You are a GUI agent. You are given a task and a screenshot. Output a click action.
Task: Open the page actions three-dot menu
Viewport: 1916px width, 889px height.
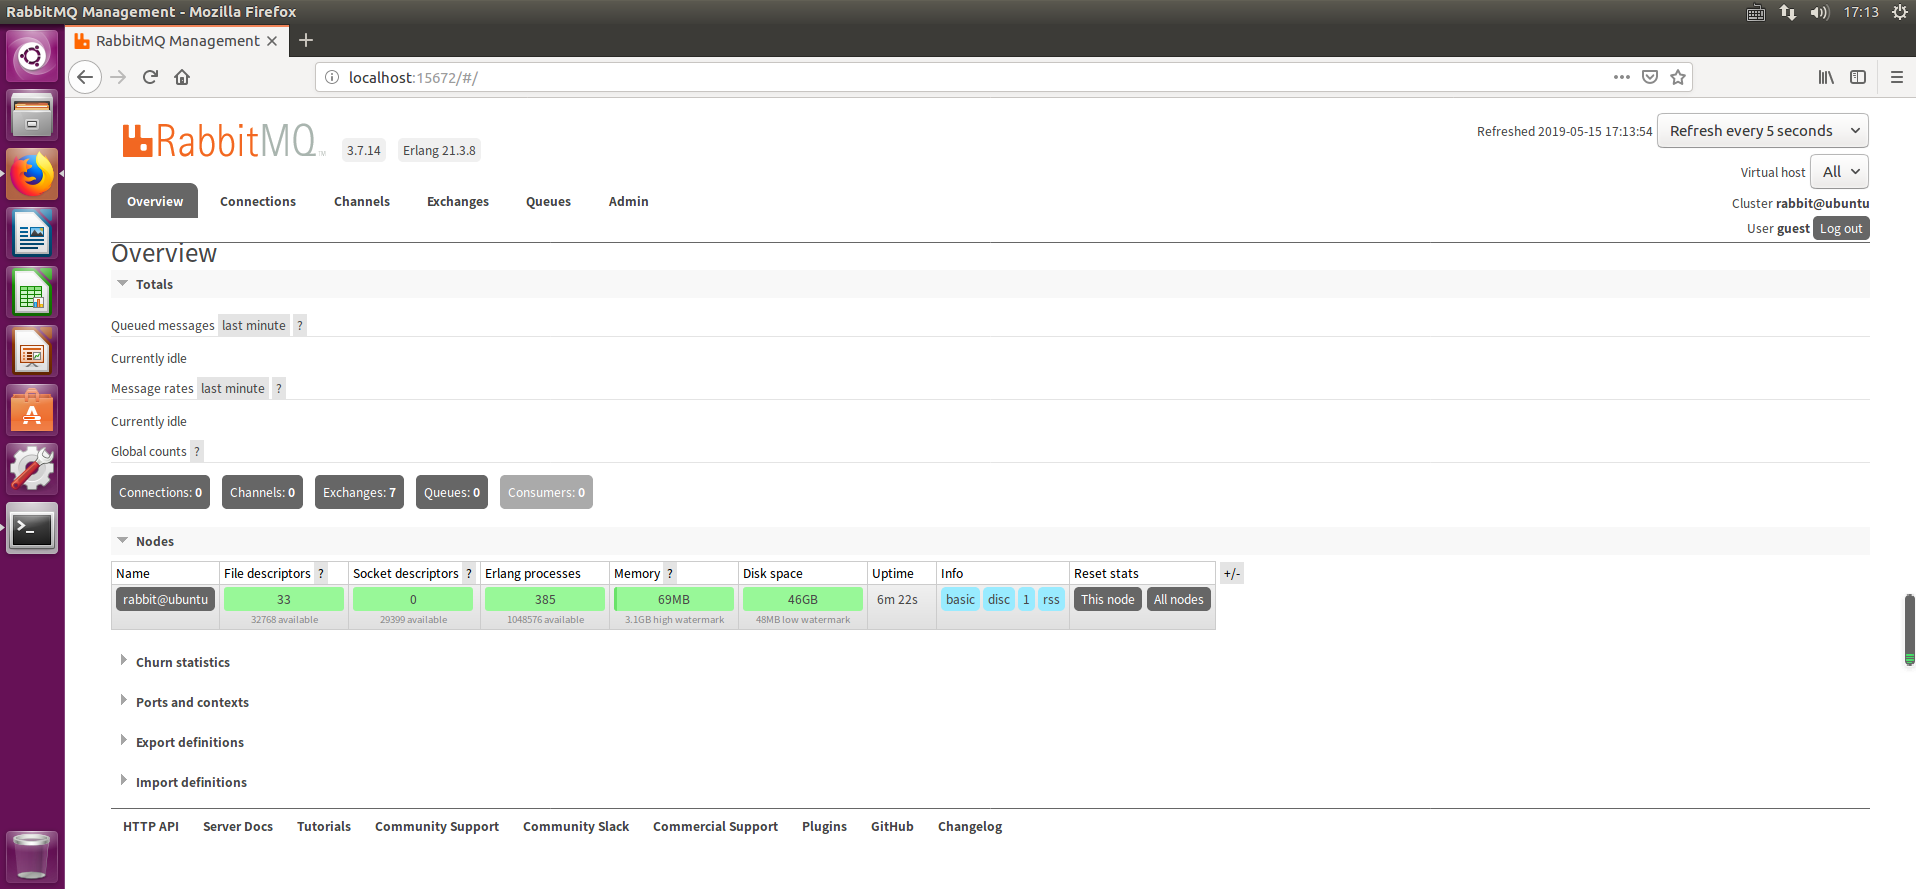(x=1621, y=77)
